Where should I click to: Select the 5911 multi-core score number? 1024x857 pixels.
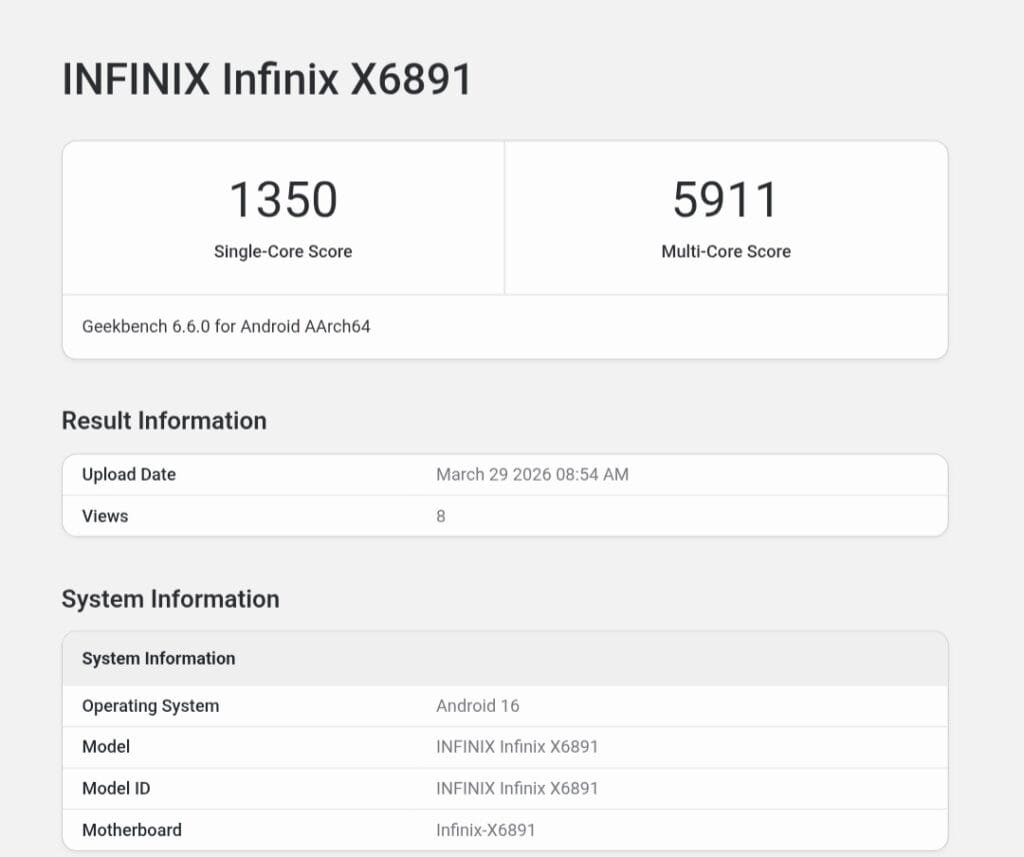(x=725, y=199)
